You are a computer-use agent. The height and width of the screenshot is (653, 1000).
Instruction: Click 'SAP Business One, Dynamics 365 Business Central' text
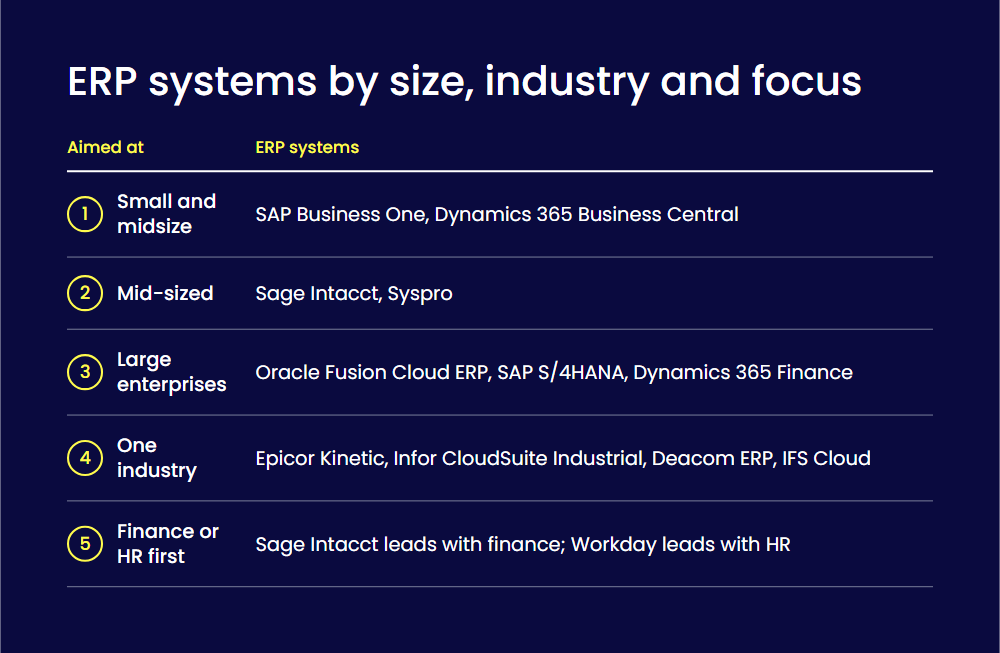tap(497, 215)
